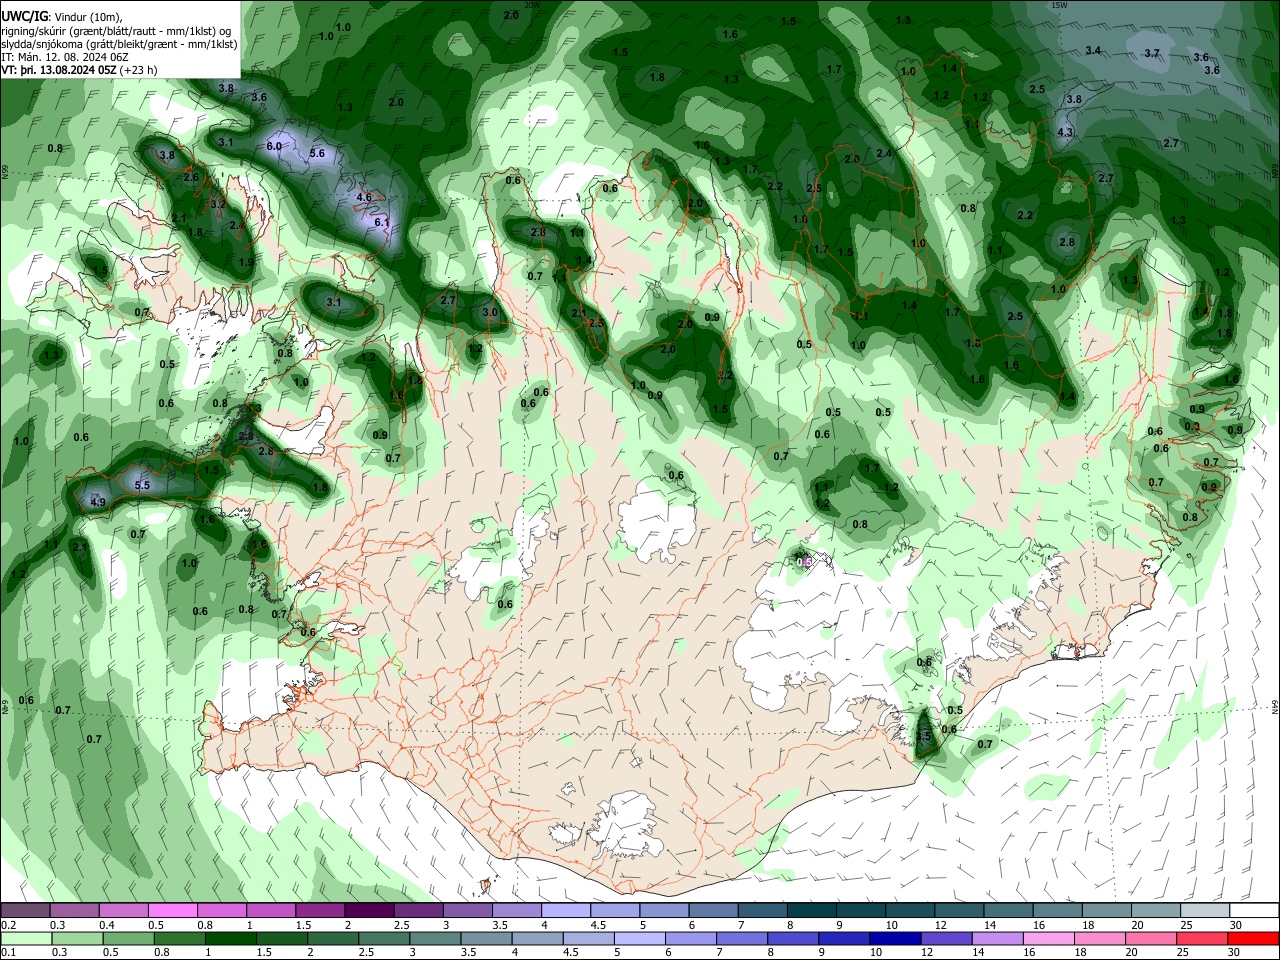Image resolution: width=1280 pixels, height=960 pixels.
Task: Pick the bright red swatch in the rain legend
Action: pos(1254,938)
